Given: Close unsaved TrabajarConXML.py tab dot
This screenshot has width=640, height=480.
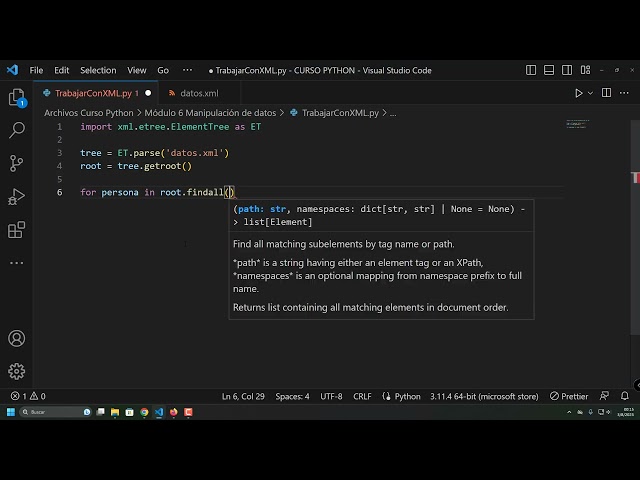Looking at the screenshot, I should tap(148, 93).
